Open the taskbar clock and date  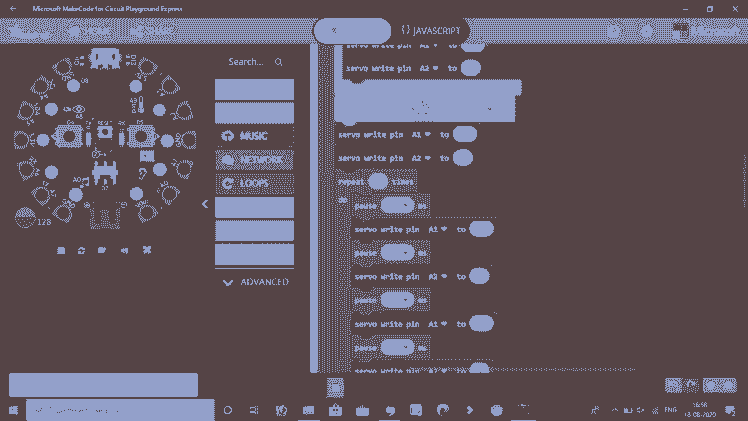pyautogui.click(x=700, y=410)
